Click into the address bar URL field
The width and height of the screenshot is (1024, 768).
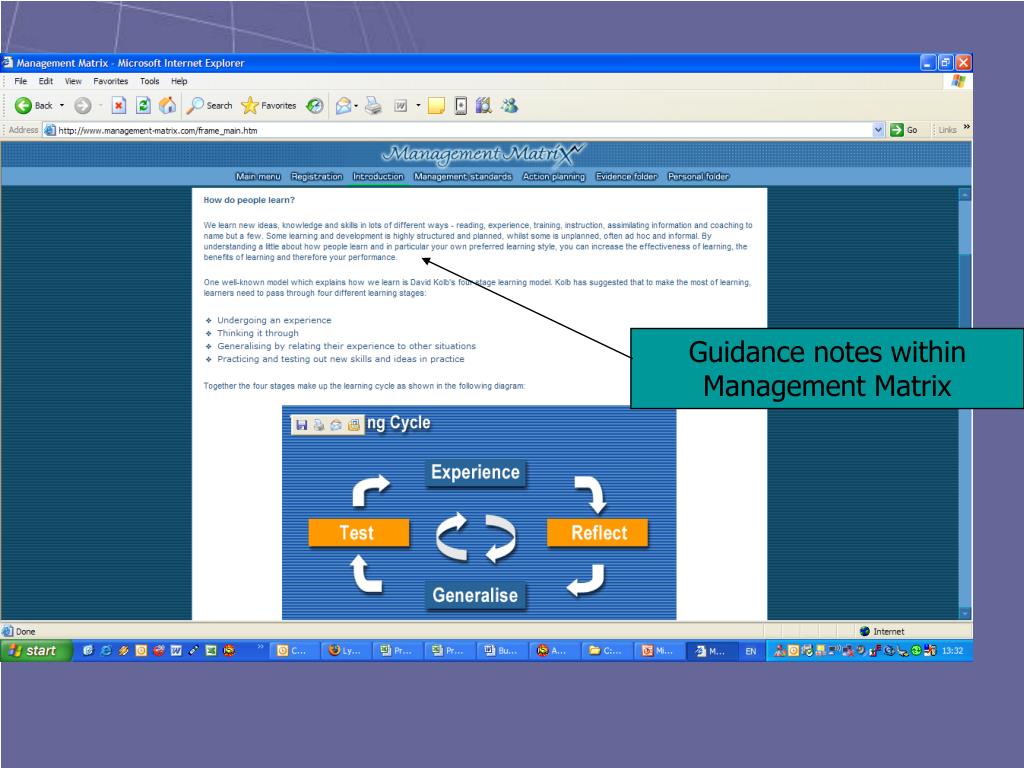464,130
